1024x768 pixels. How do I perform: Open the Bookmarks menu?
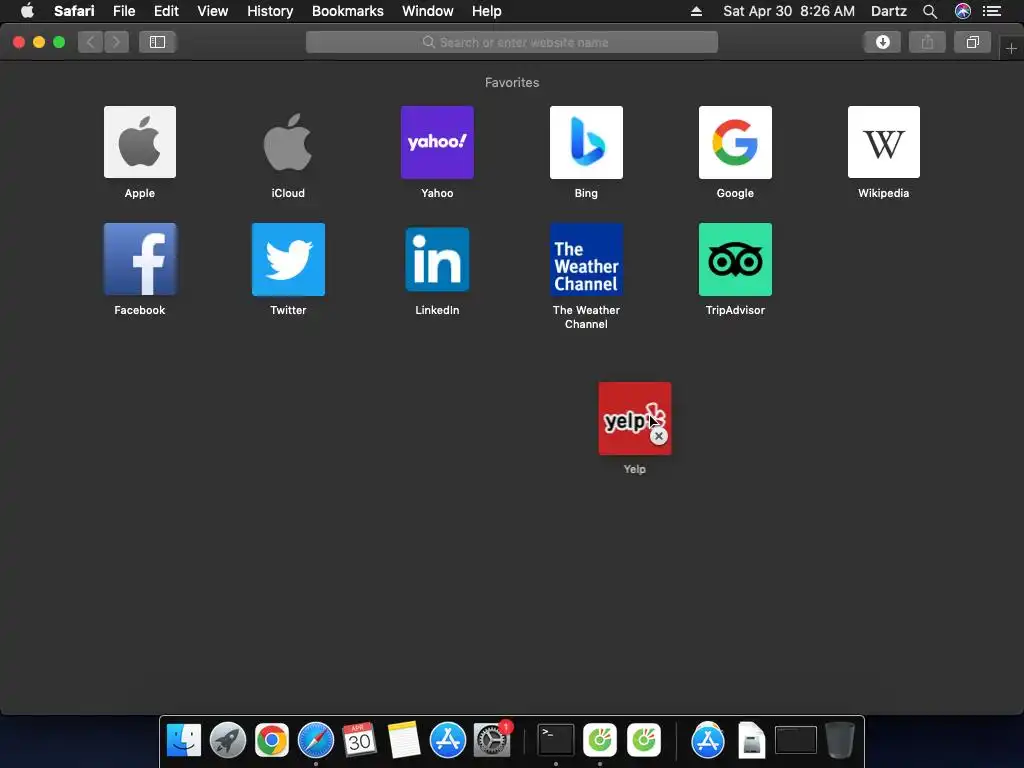point(347,11)
